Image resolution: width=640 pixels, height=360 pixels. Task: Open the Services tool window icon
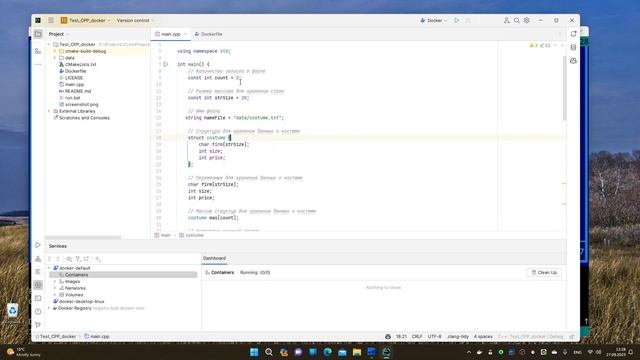click(x=38, y=285)
